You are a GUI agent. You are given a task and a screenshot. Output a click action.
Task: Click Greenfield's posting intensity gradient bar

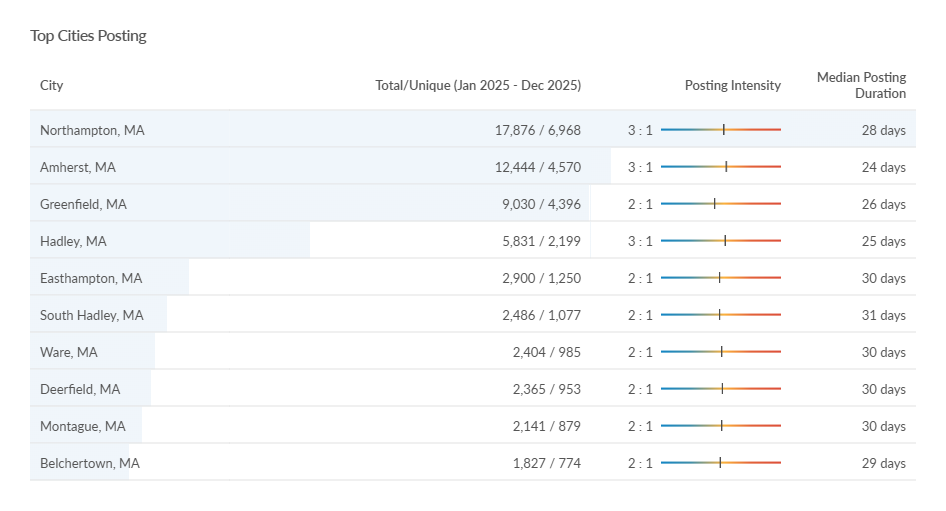pyautogui.click(x=720, y=204)
